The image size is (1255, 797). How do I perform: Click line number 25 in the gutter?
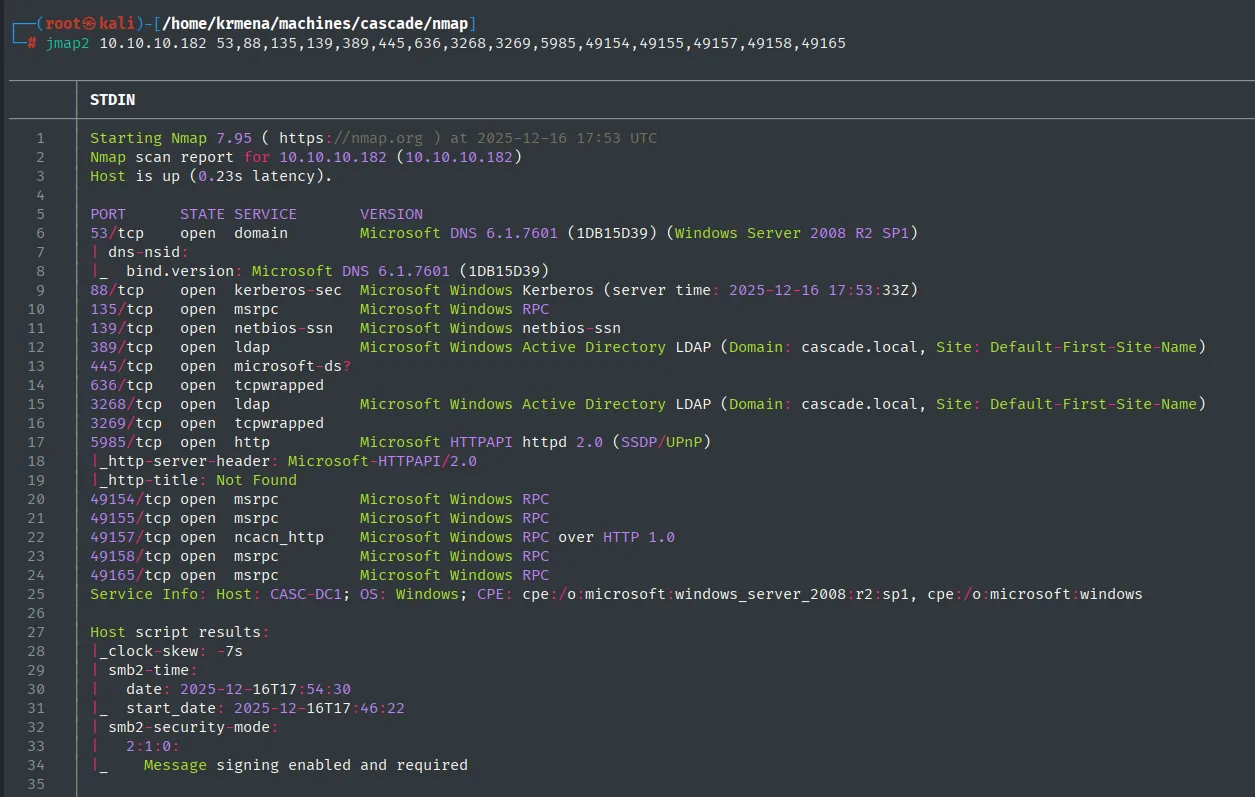(x=37, y=594)
